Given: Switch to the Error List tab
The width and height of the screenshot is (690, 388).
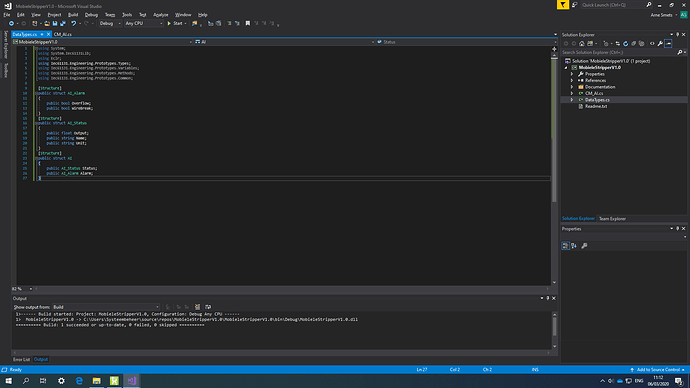Looking at the screenshot, I should click(21, 359).
